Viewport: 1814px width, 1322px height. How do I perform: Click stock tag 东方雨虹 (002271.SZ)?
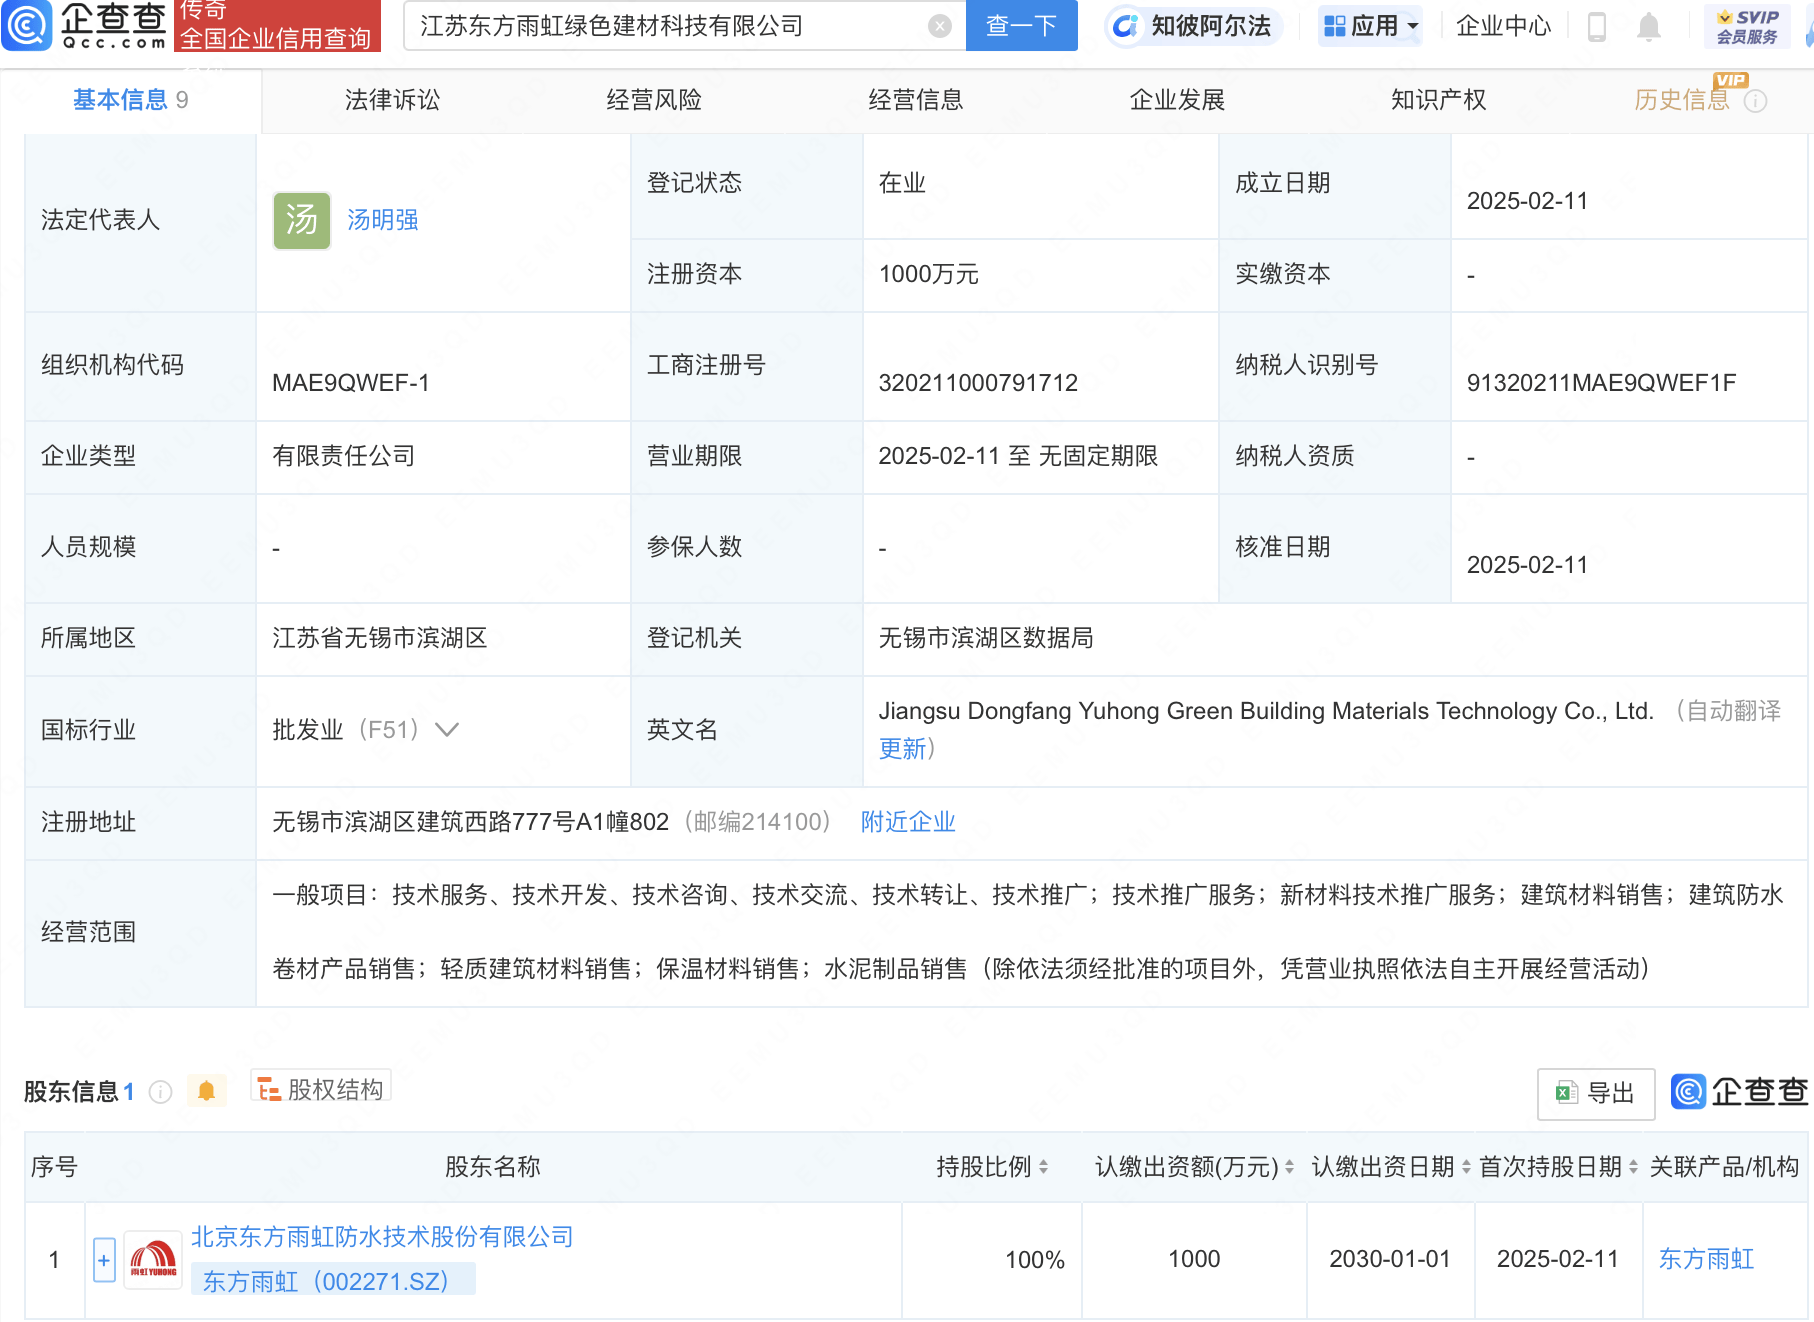coord(333,1281)
